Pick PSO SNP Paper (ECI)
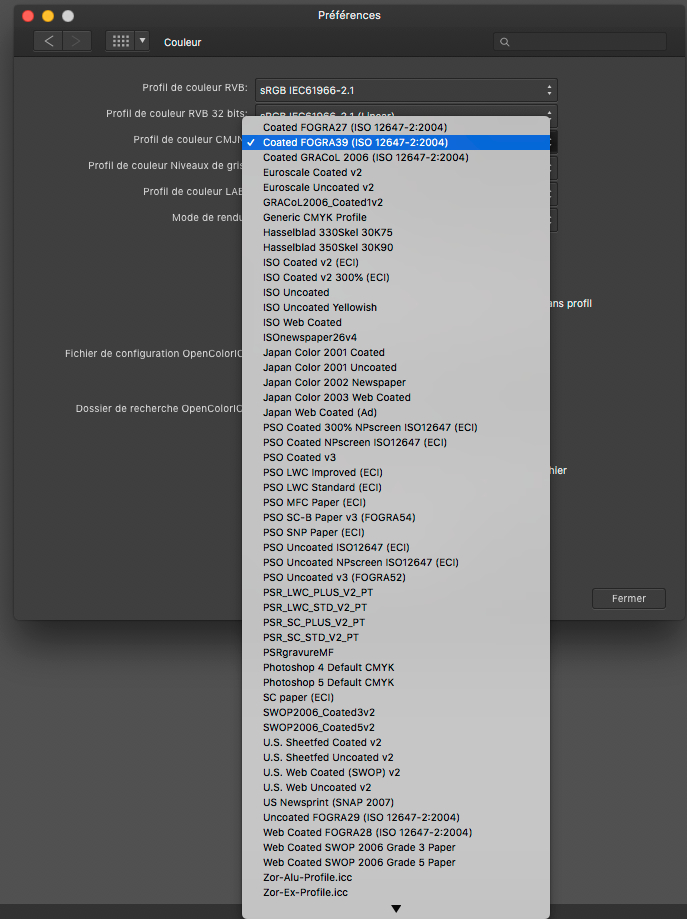This screenshot has width=687, height=919. [396, 533]
